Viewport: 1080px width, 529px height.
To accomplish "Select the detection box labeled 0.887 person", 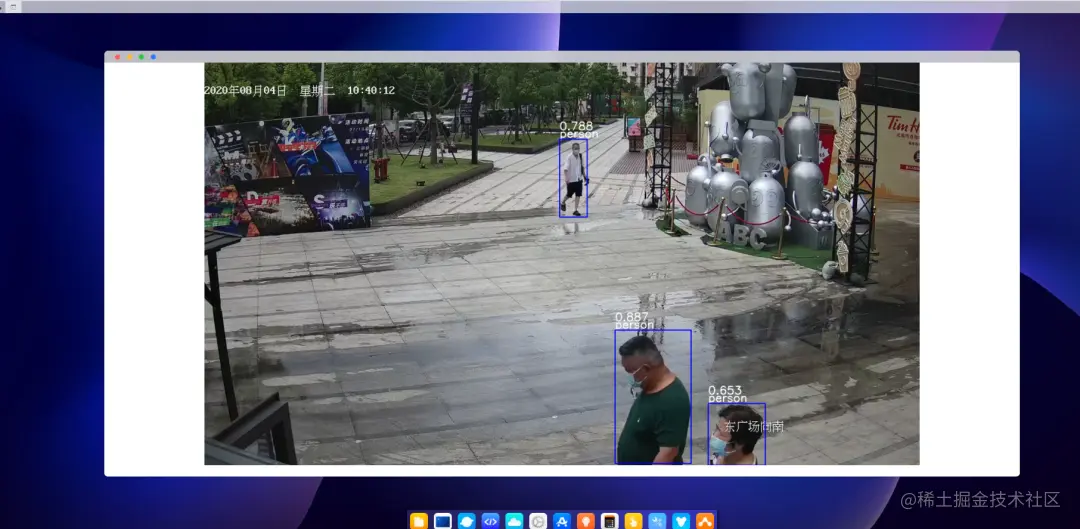I will tap(653, 397).
